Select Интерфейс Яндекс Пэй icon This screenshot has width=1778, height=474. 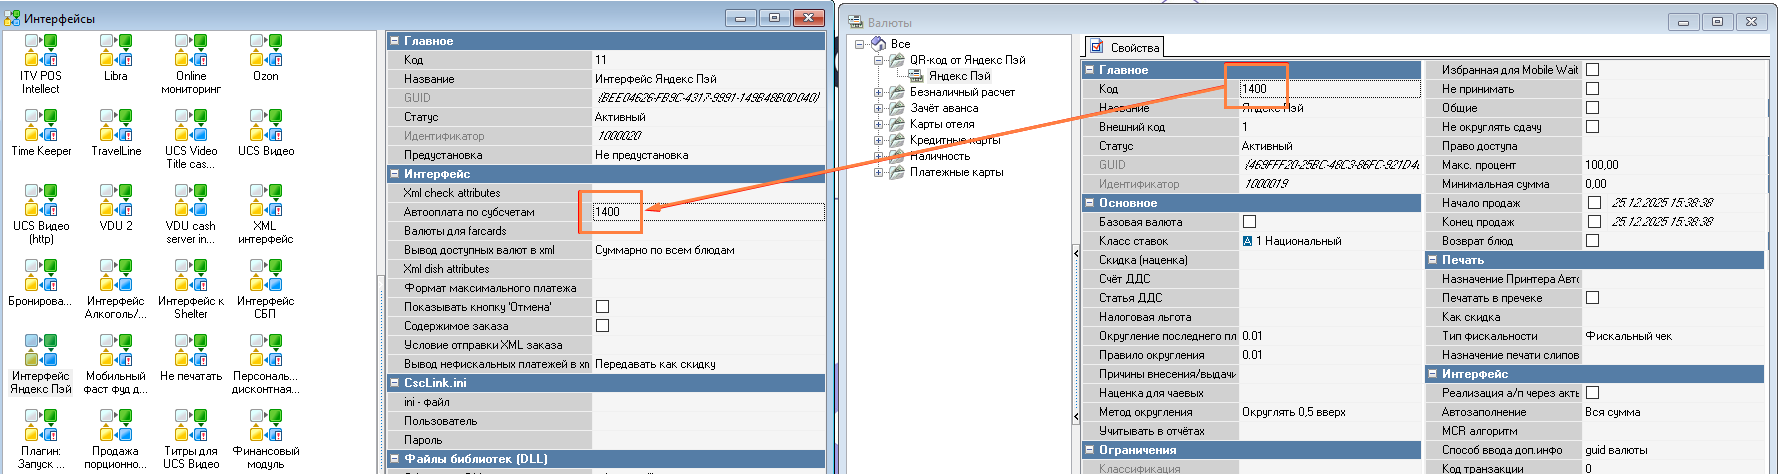tap(41, 351)
